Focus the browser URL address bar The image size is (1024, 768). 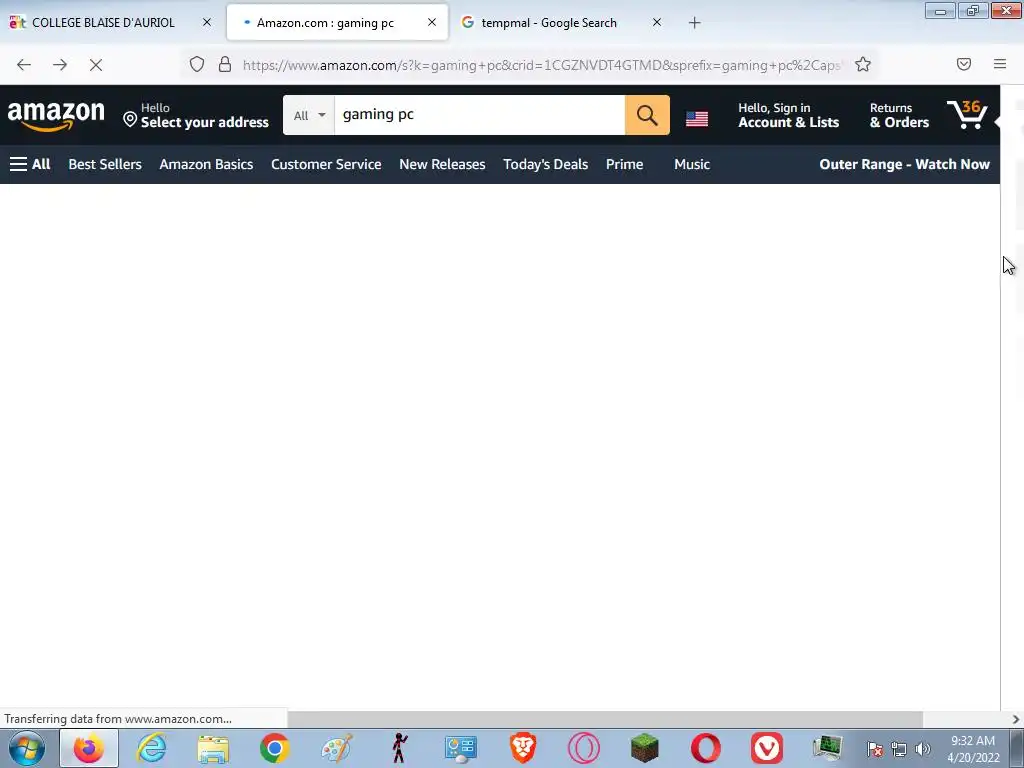[x=542, y=65]
